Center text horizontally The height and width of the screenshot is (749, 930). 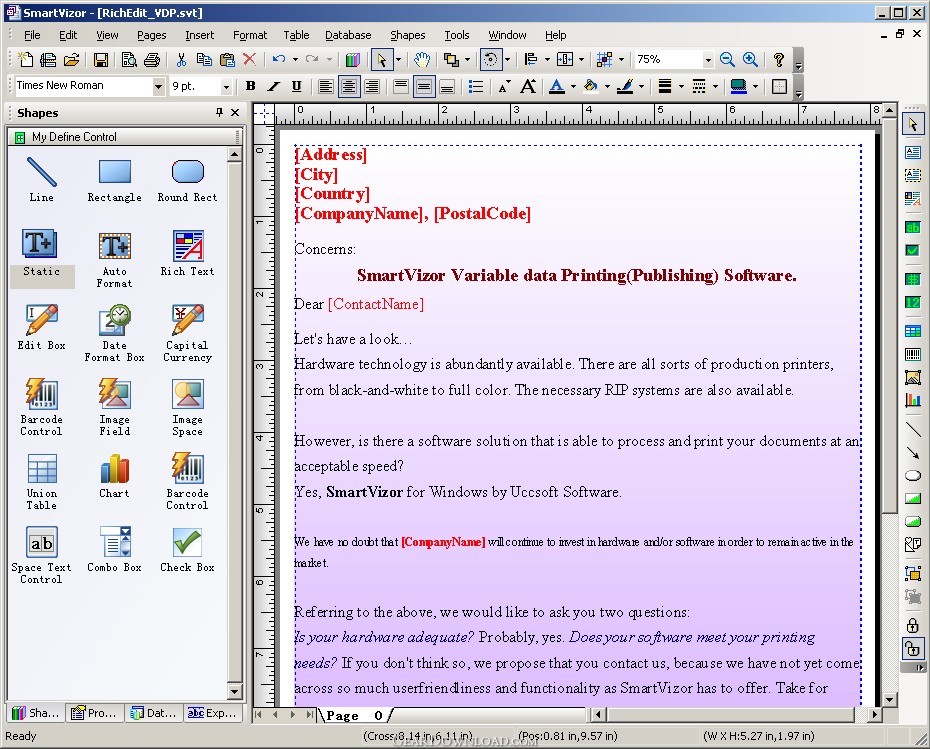tap(349, 86)
